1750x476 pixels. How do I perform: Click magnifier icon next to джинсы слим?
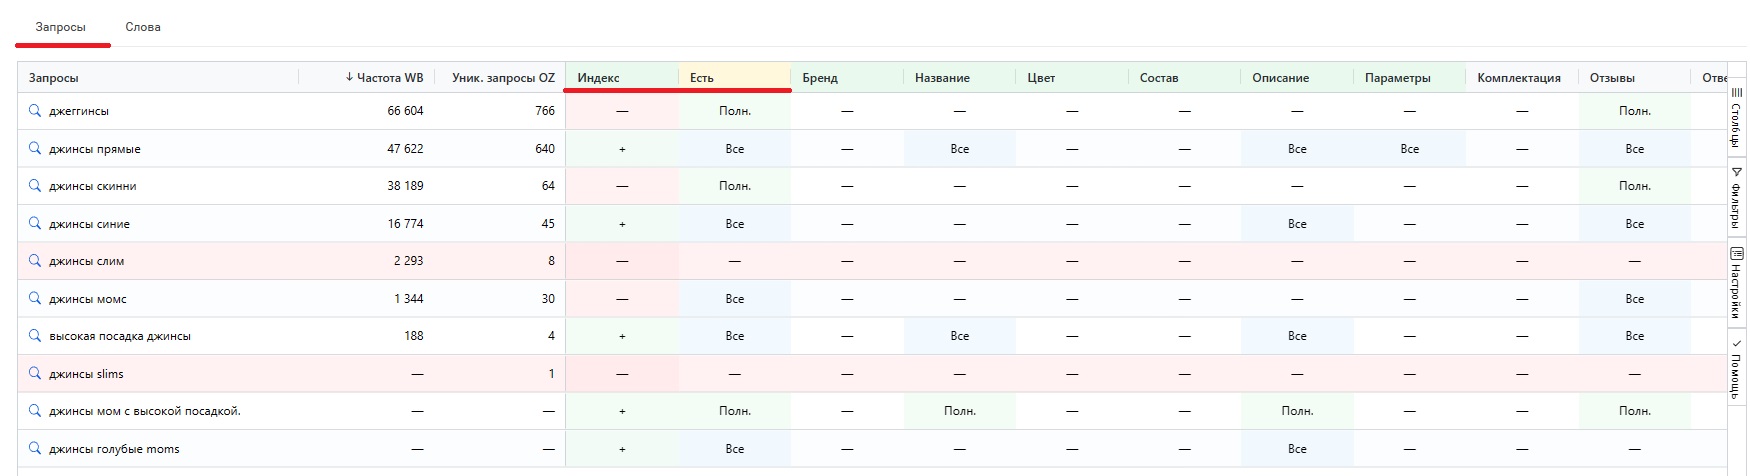pos(35,261)
